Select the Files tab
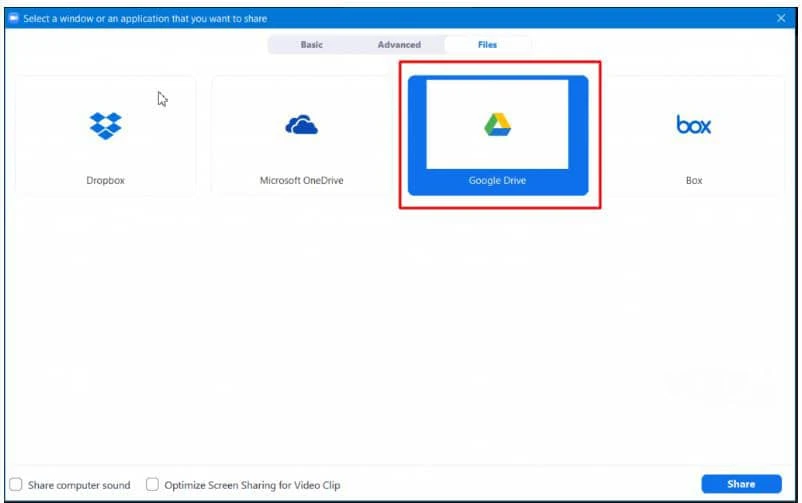The image size is (802, 503). [x=487, y=45]
